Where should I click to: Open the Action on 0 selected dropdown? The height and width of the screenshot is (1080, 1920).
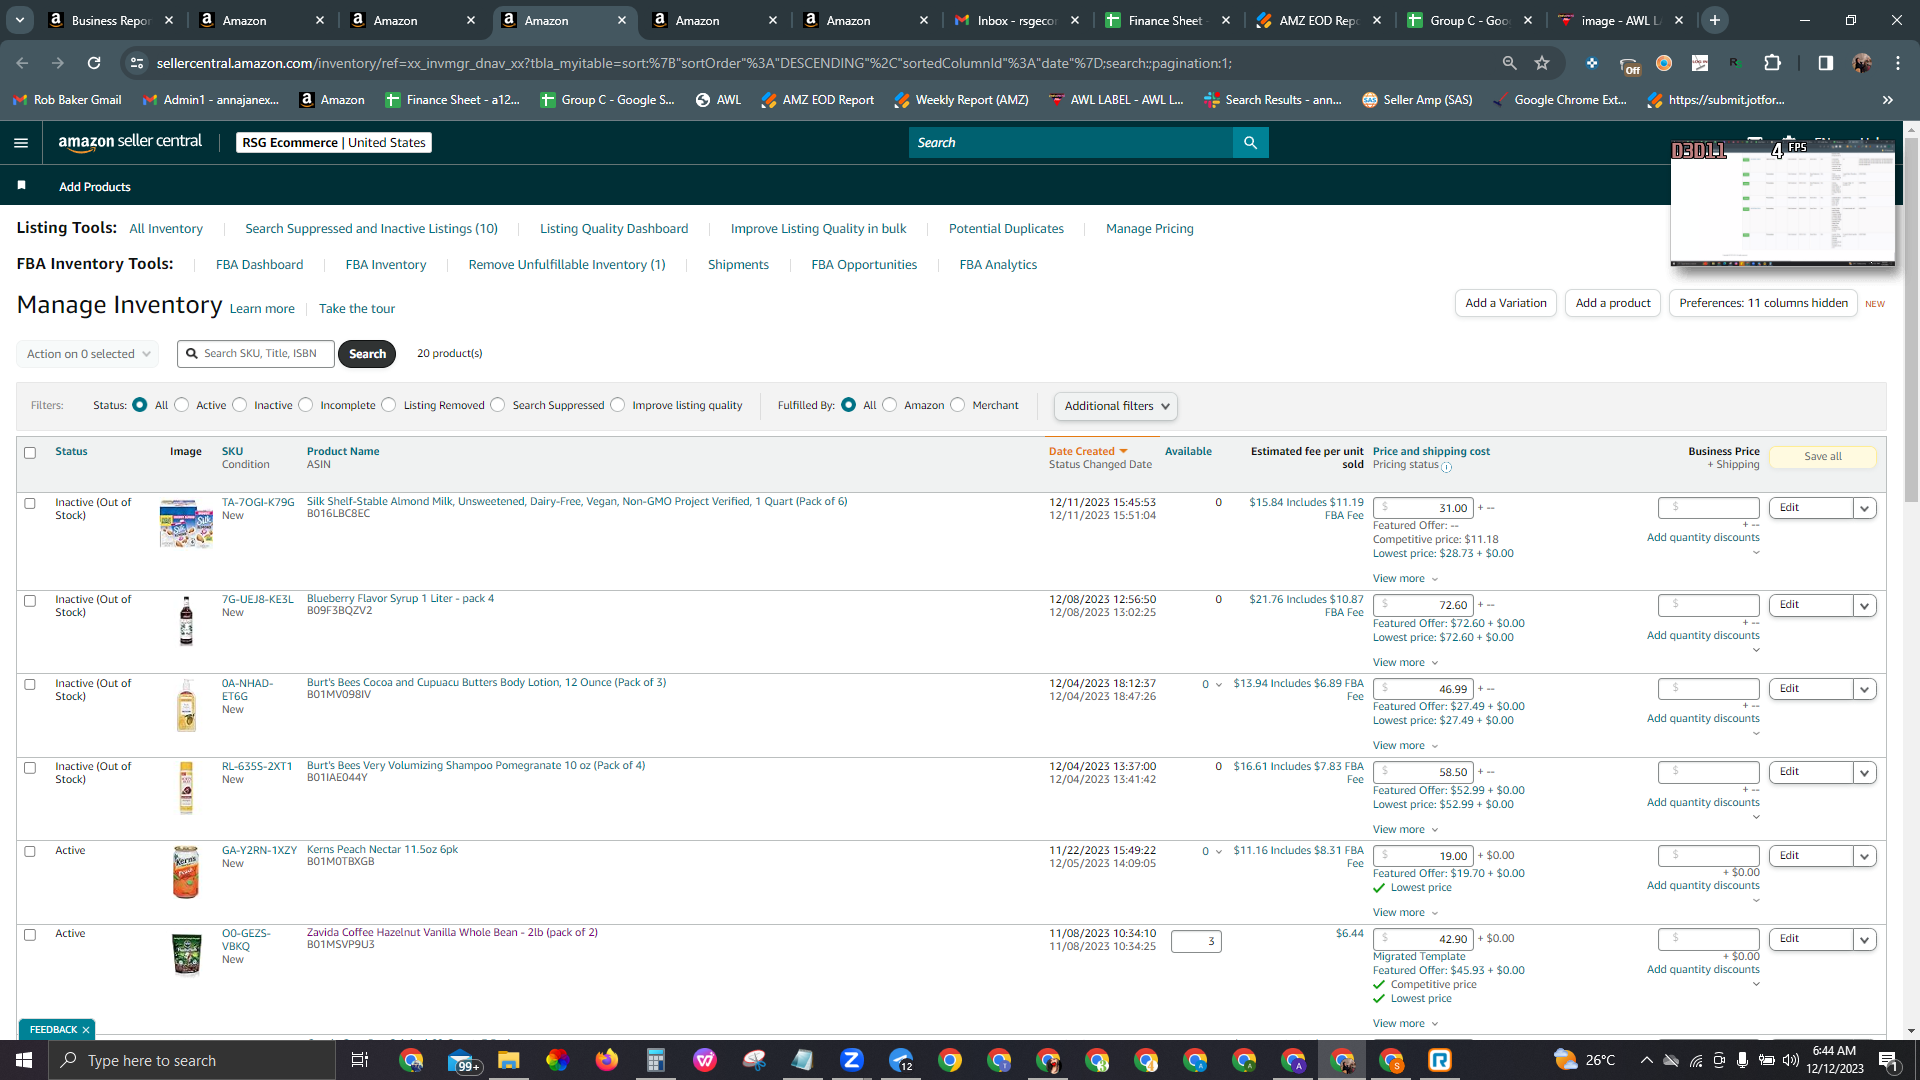point(87,354)
